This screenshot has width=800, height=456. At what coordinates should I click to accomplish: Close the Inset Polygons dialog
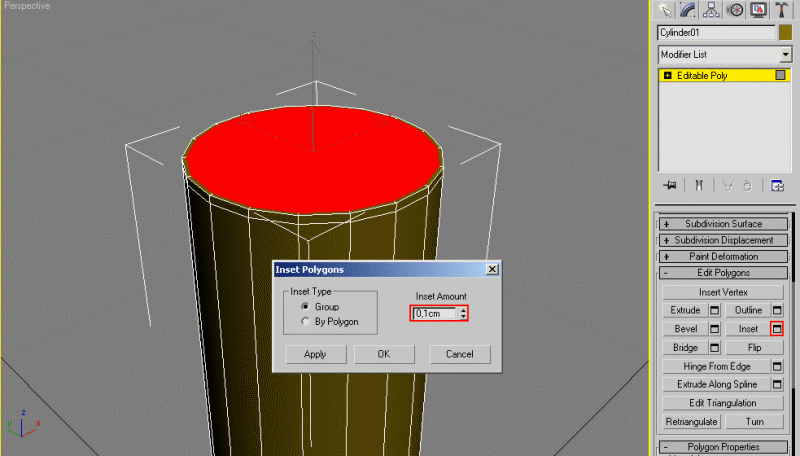point(492,269)
